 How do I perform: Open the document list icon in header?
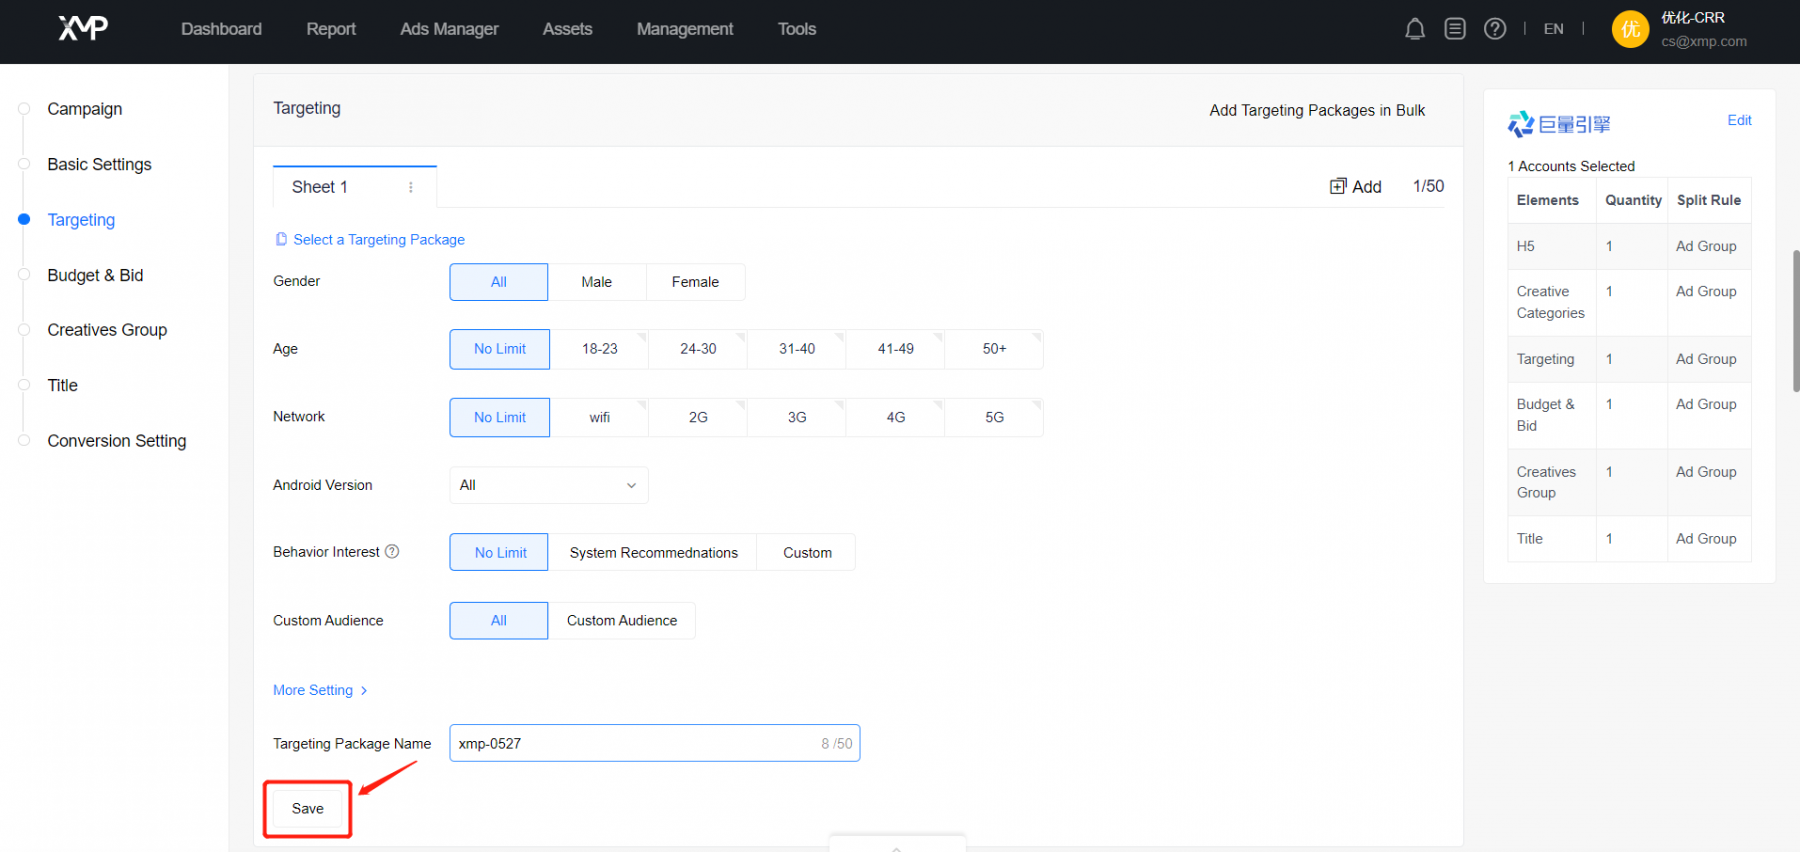click(x=1455, y=29)
